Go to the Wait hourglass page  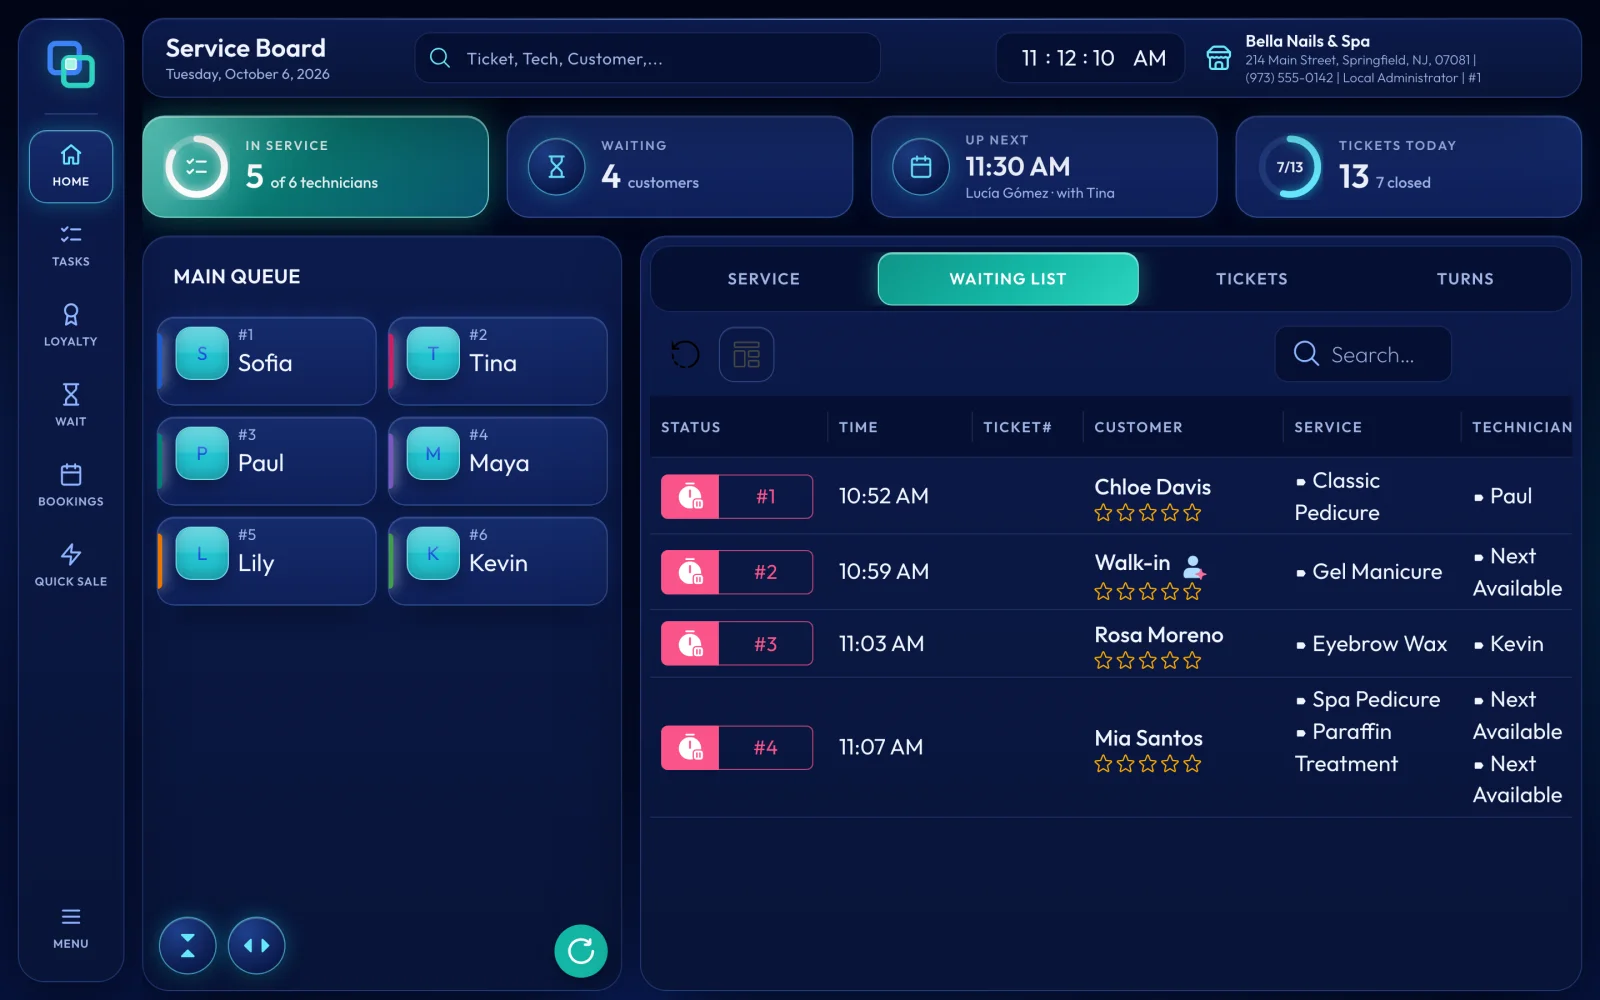tap(70, 405)
